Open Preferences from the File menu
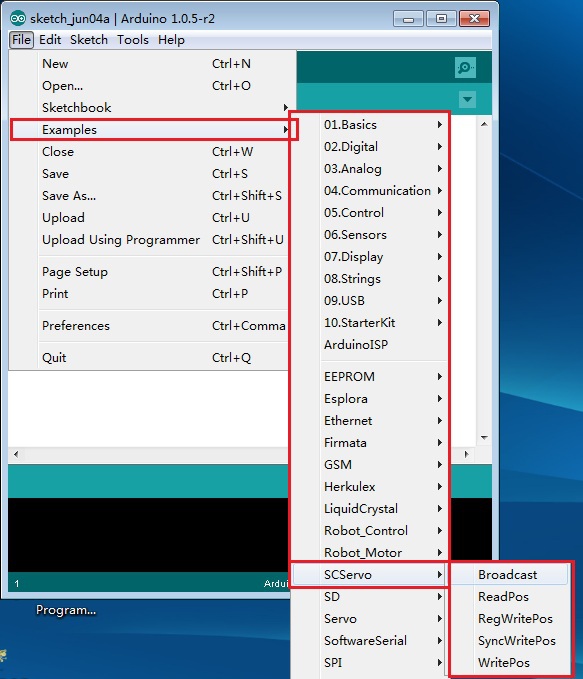The height and width of the screenshot is (679, 583). coord(149,326)
